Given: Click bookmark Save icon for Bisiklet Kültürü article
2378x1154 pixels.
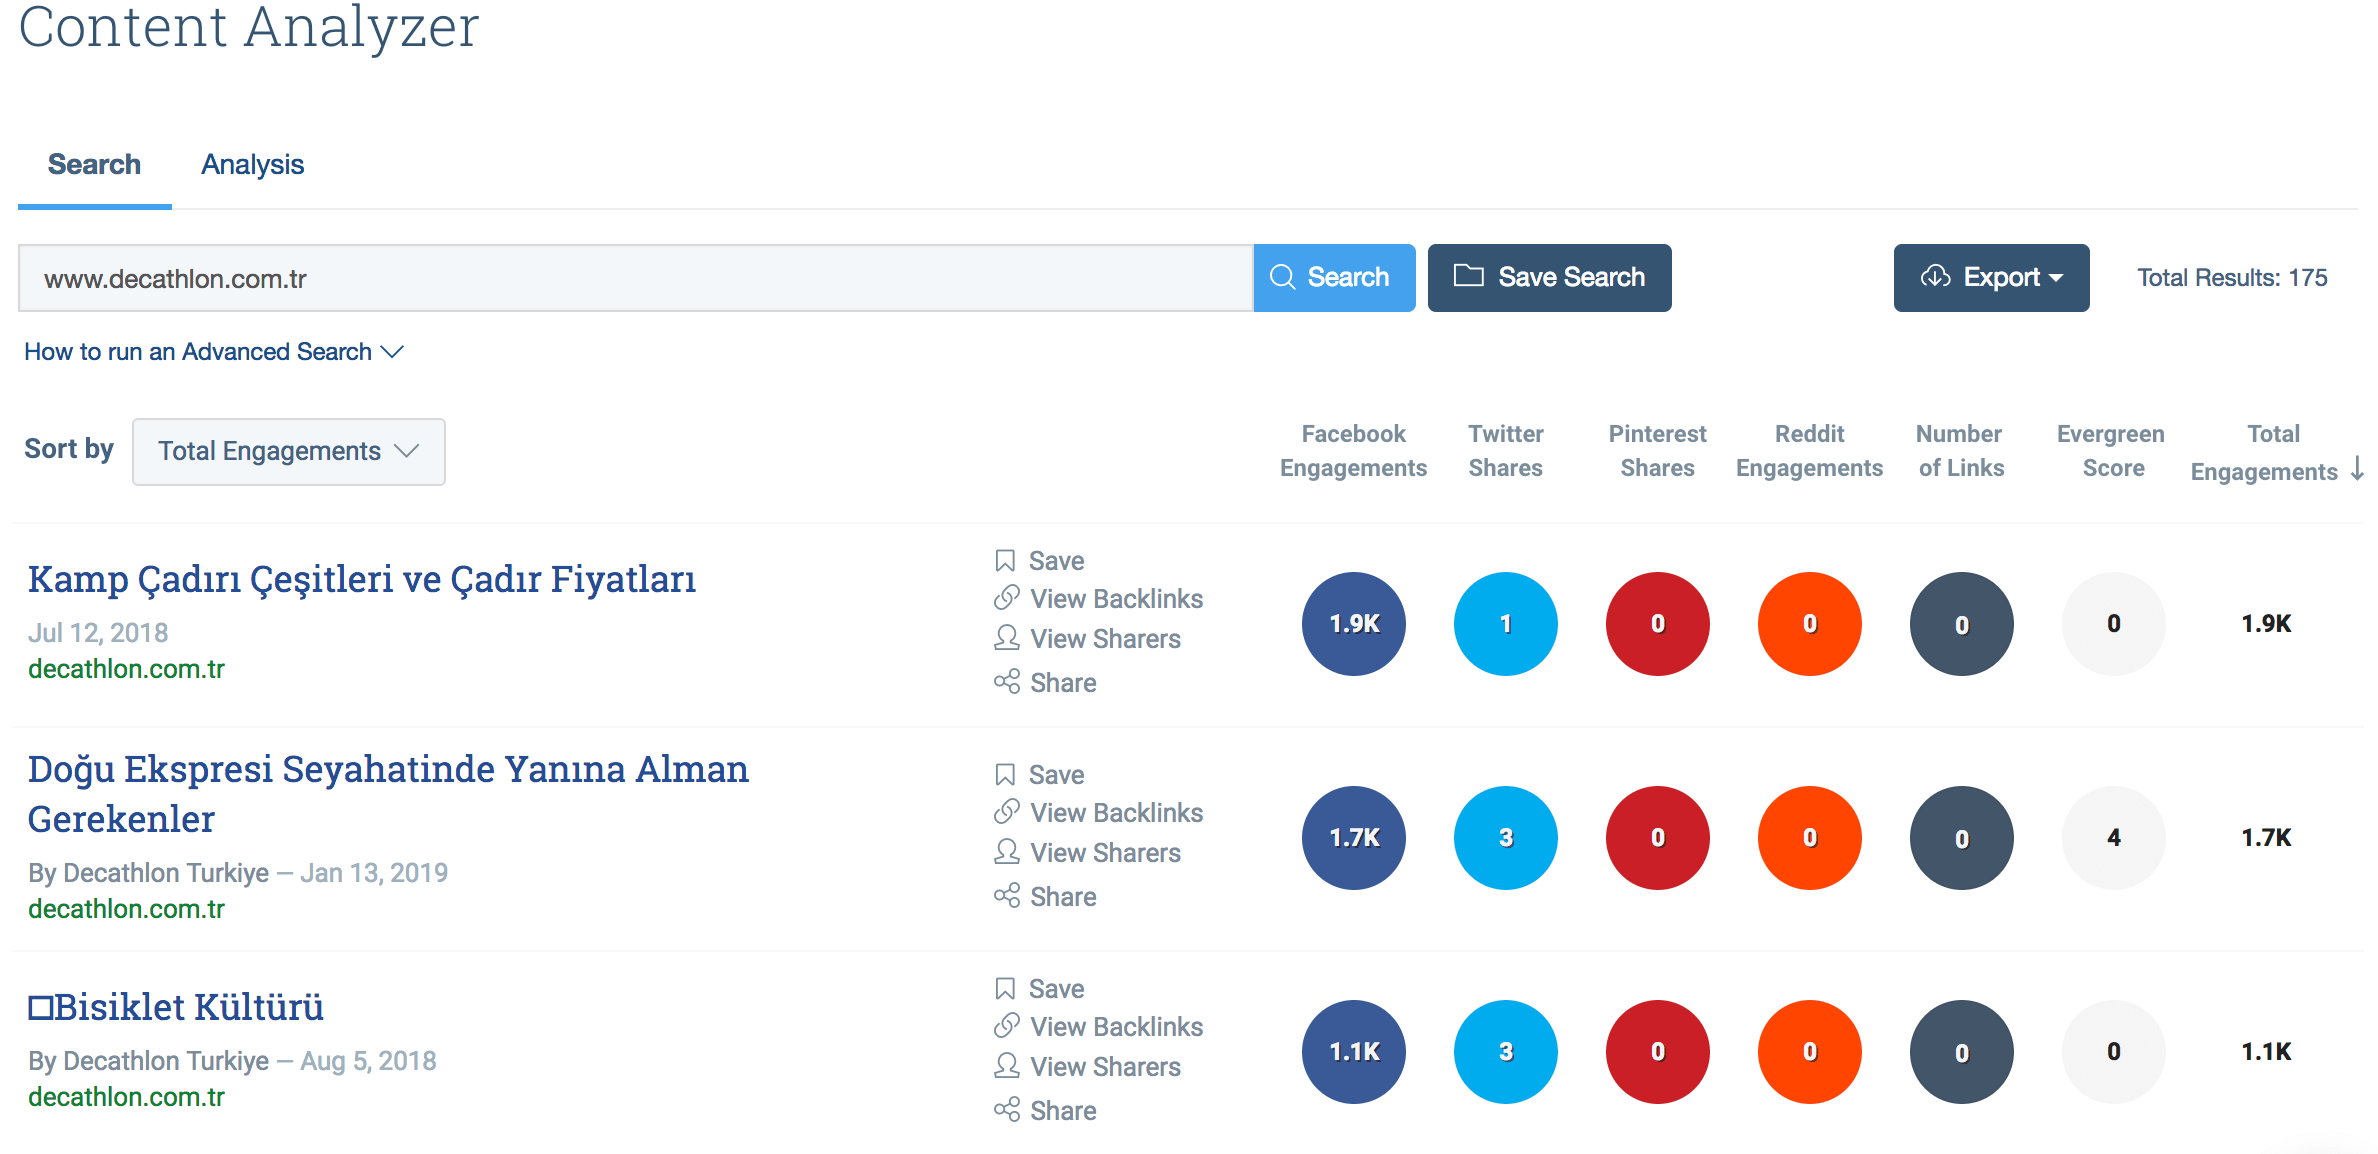Looking at the screenshot, I should pos(1005,989).
